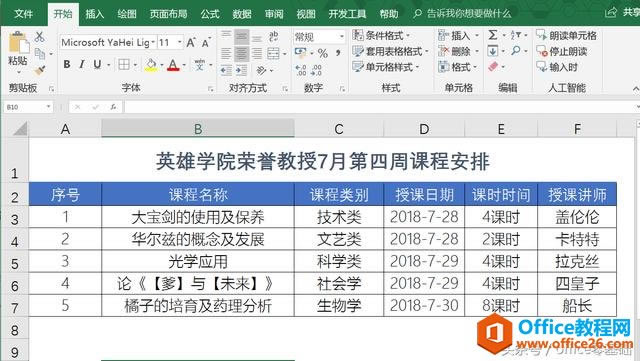Toggle Underline formatting
The image size is (640, 361).
[97, 64]
